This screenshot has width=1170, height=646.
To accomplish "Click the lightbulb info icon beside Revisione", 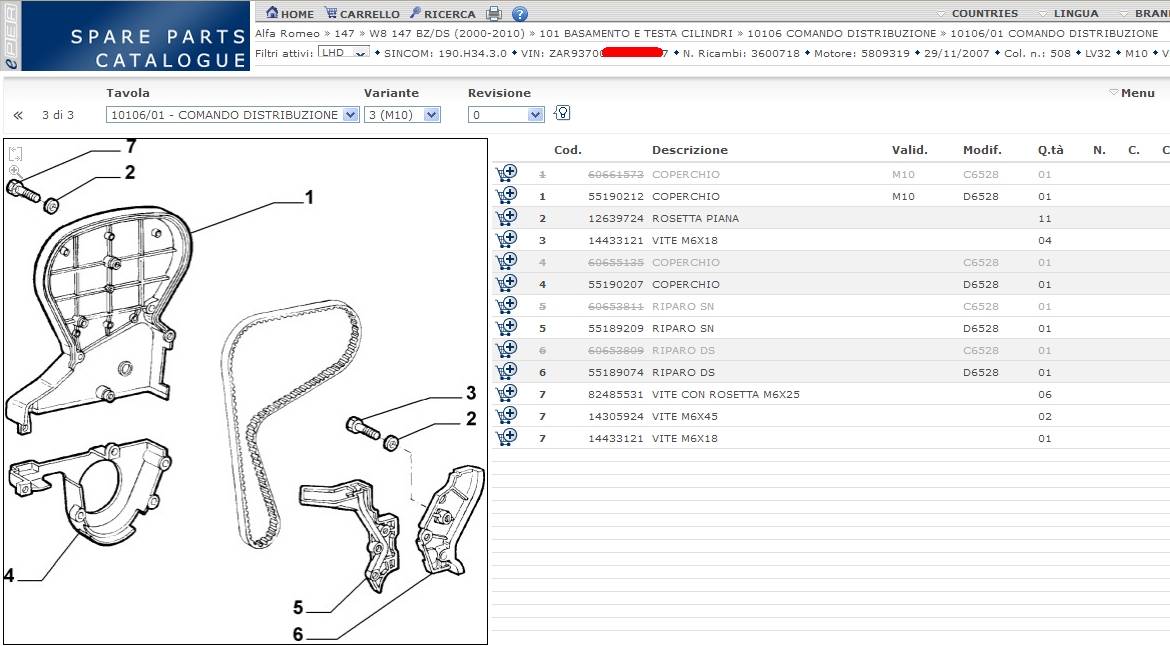I will 563,113.
